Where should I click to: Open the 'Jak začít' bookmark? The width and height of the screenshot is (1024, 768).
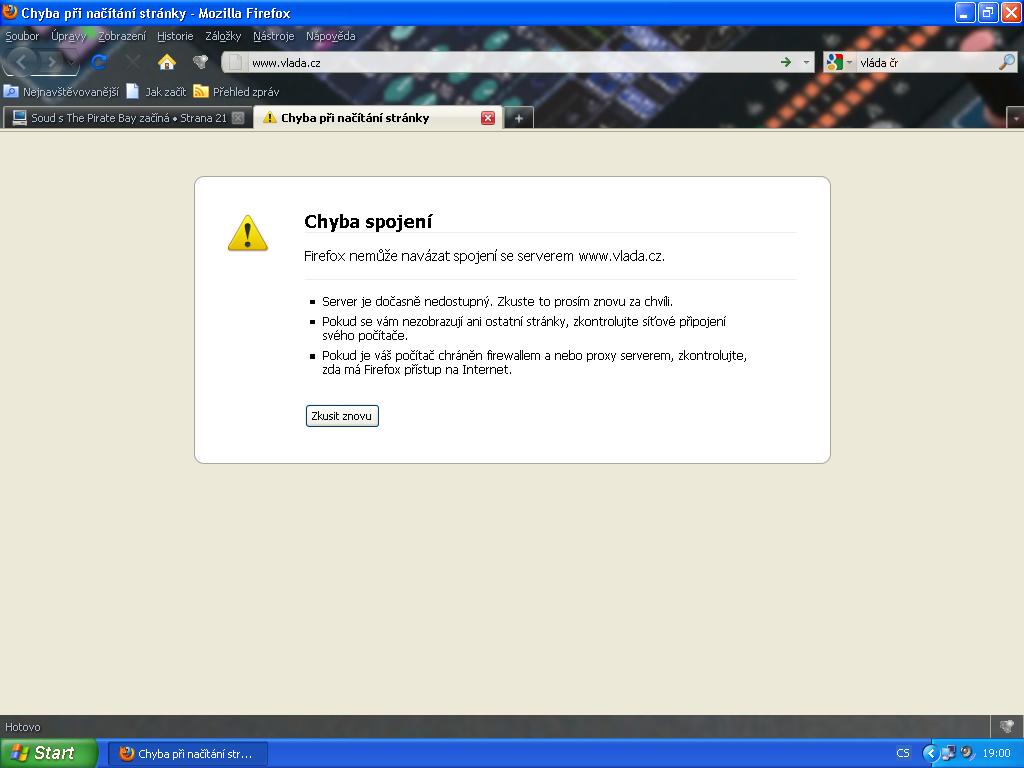[x=157, y=91]
